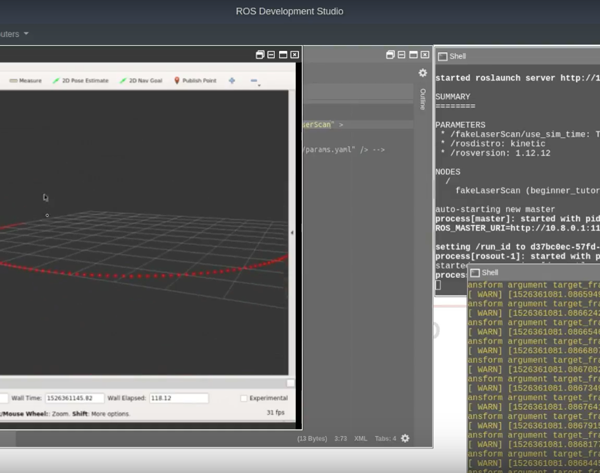Collapse the RViz side panel arrow handle
The image size is (600, 473).
point(292,232)
